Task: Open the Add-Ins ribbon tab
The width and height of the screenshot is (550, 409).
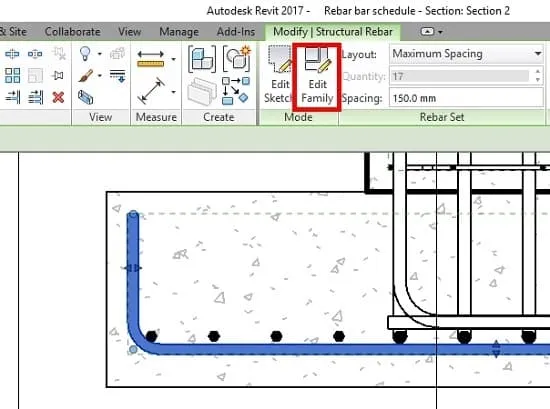Action: (236, 32)
